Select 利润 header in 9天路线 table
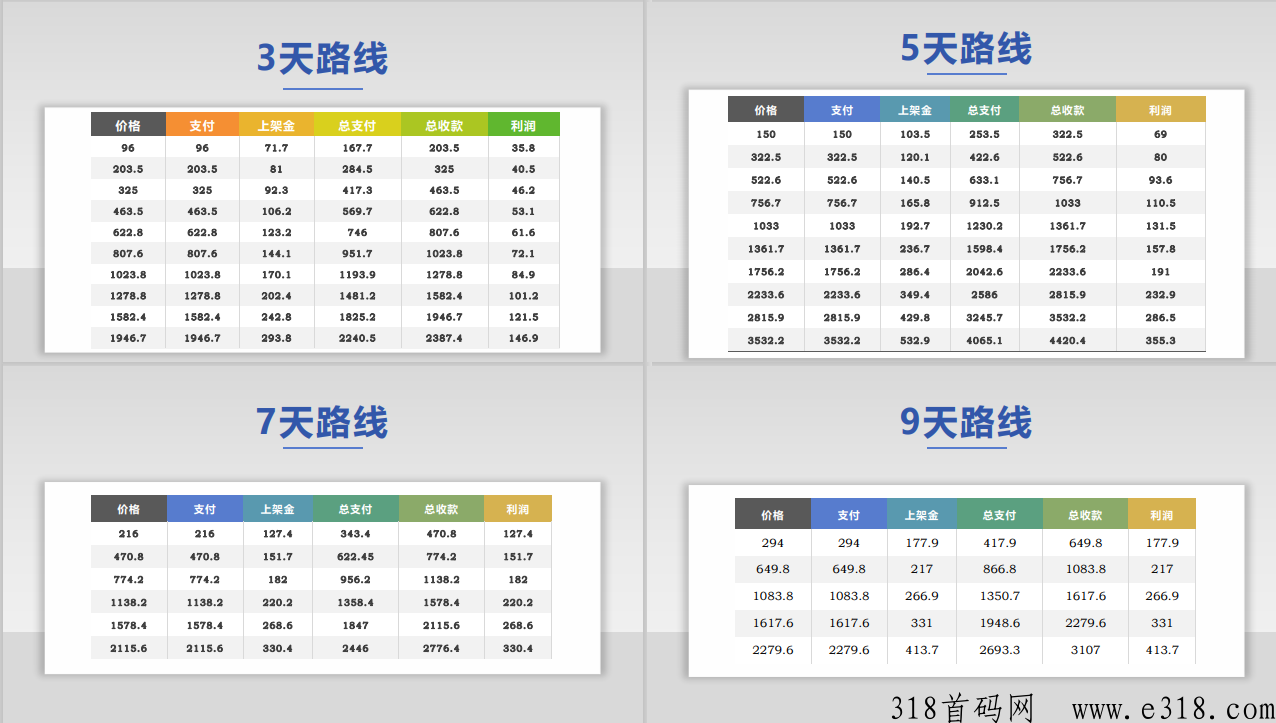The width and height of the screenshot is (1276, 723). 1161,515
